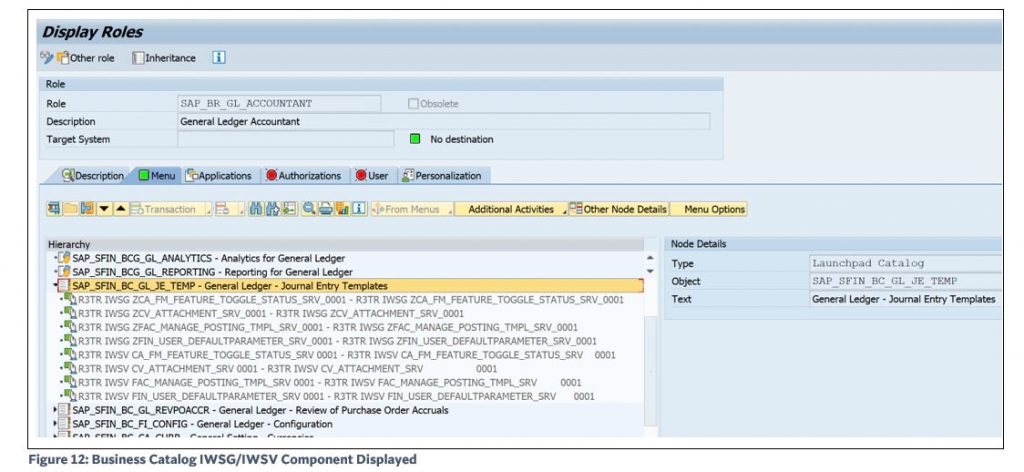Open the Other role button
Screen dimensions: 1024x472
[x=86, y=58]
